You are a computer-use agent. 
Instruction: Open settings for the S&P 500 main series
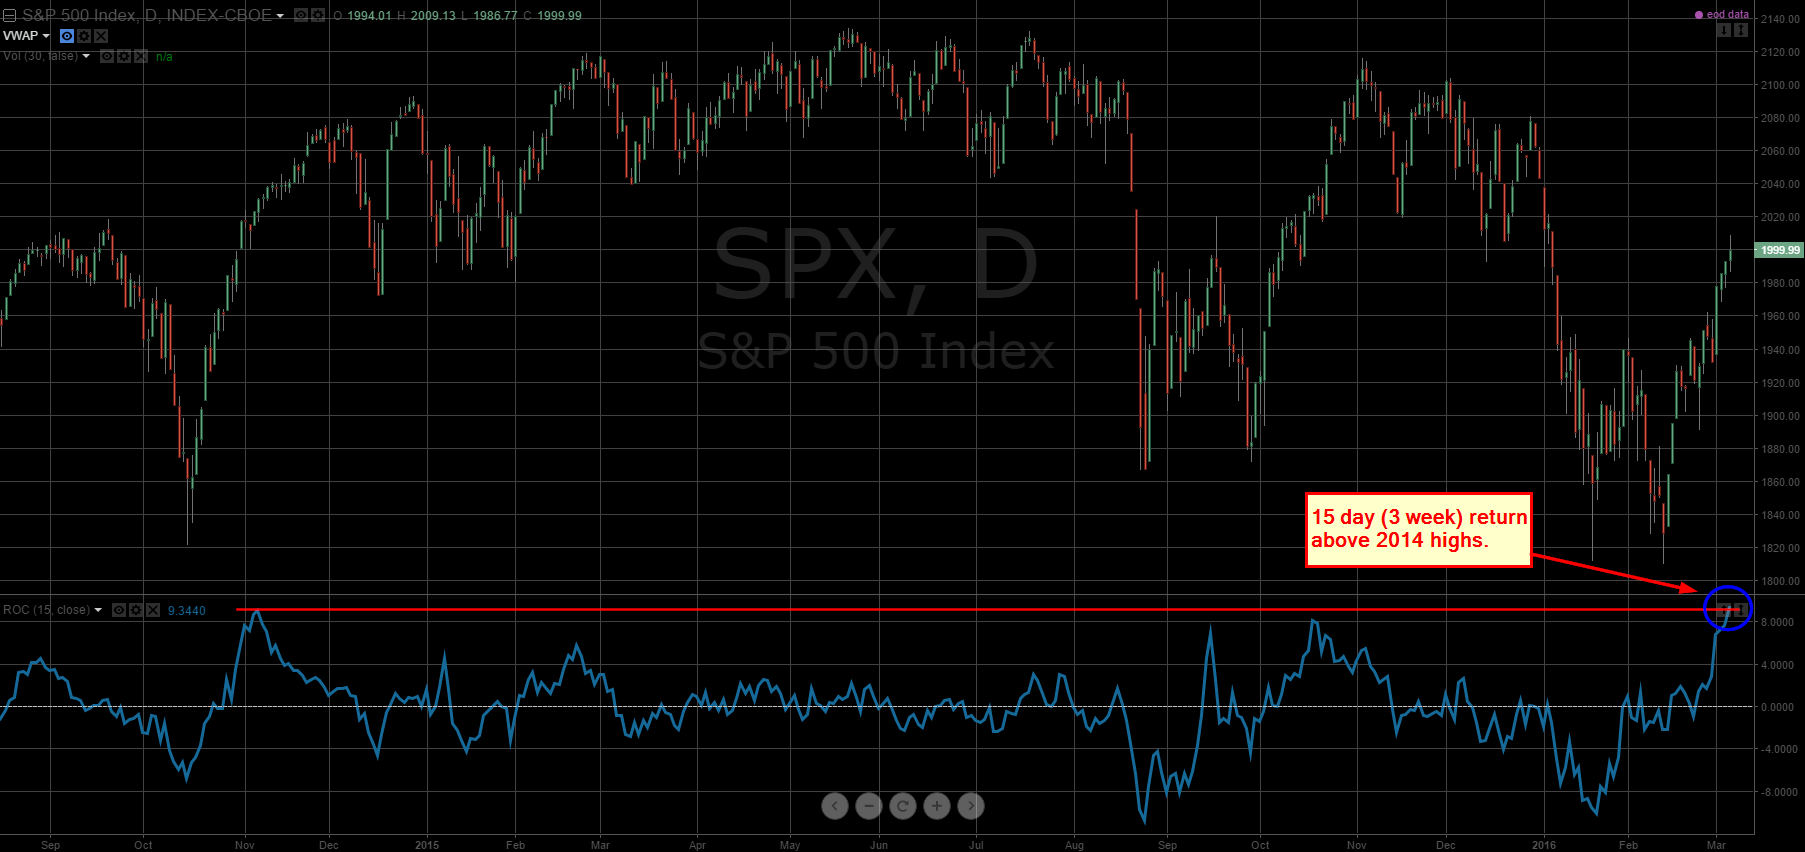coord(318,15)
